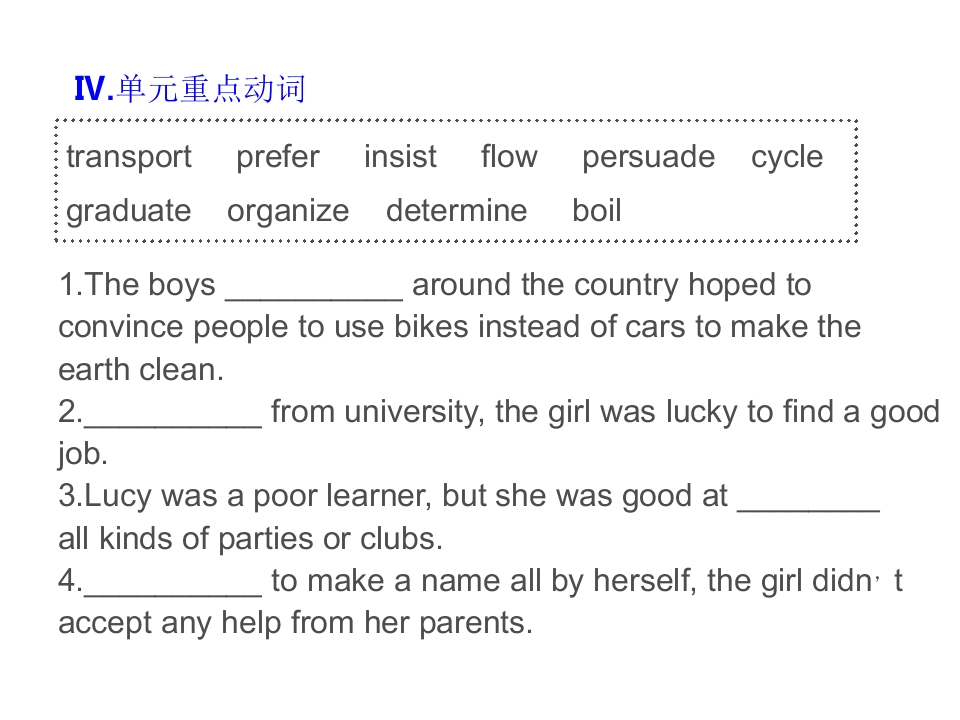Viewport: 960px width, 720px height.
Task: Click 'accept any help from her parents.'
Action: pos(296,623)
